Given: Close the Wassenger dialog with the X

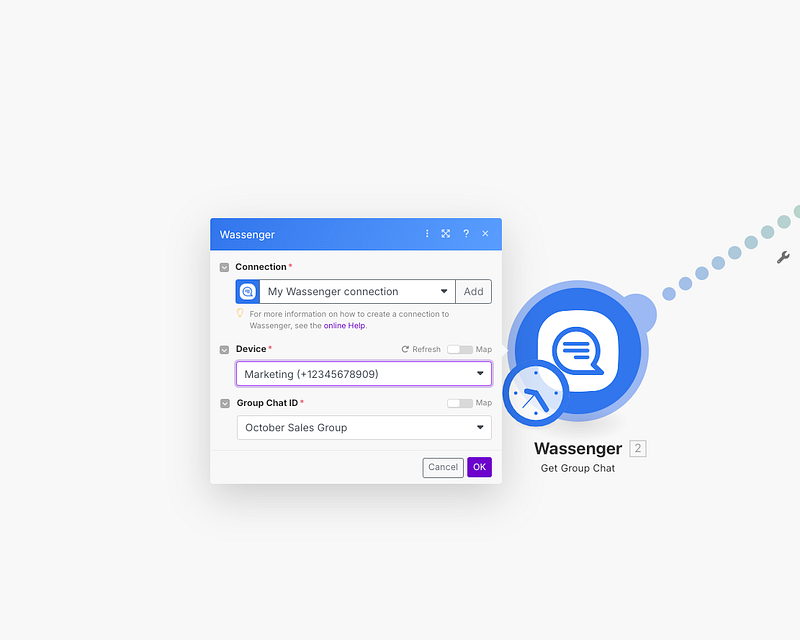Looking at the screenshot, I should coord(485,234).
